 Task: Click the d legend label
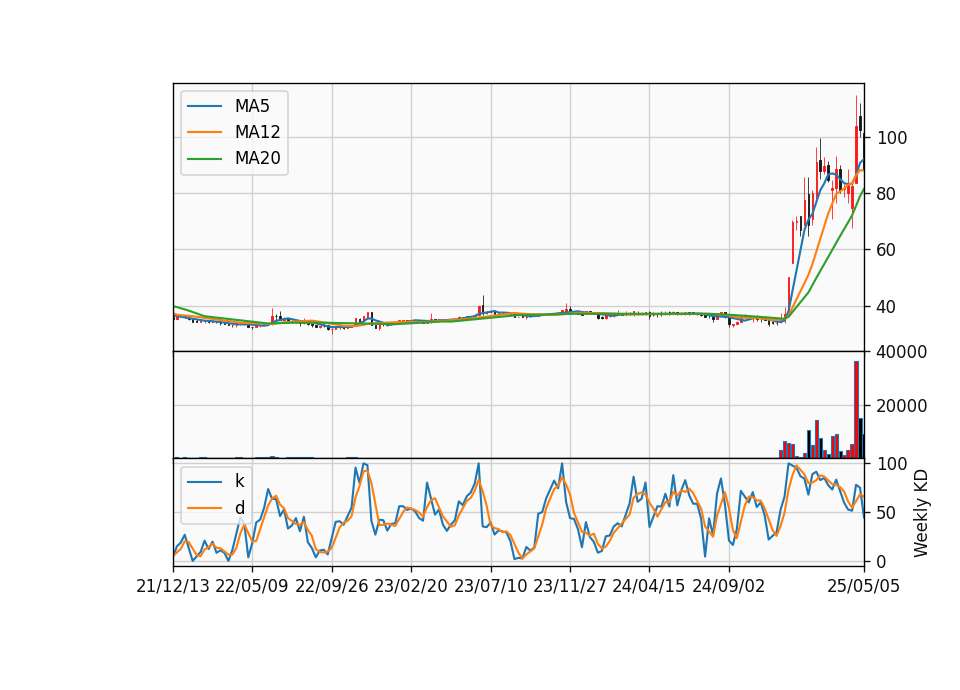(239, 508)
